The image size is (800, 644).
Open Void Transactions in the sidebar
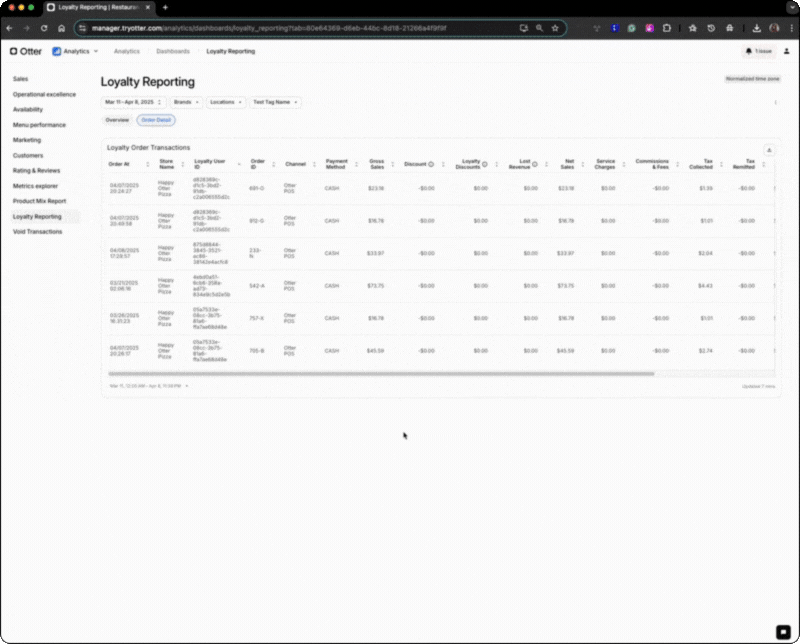37,231
